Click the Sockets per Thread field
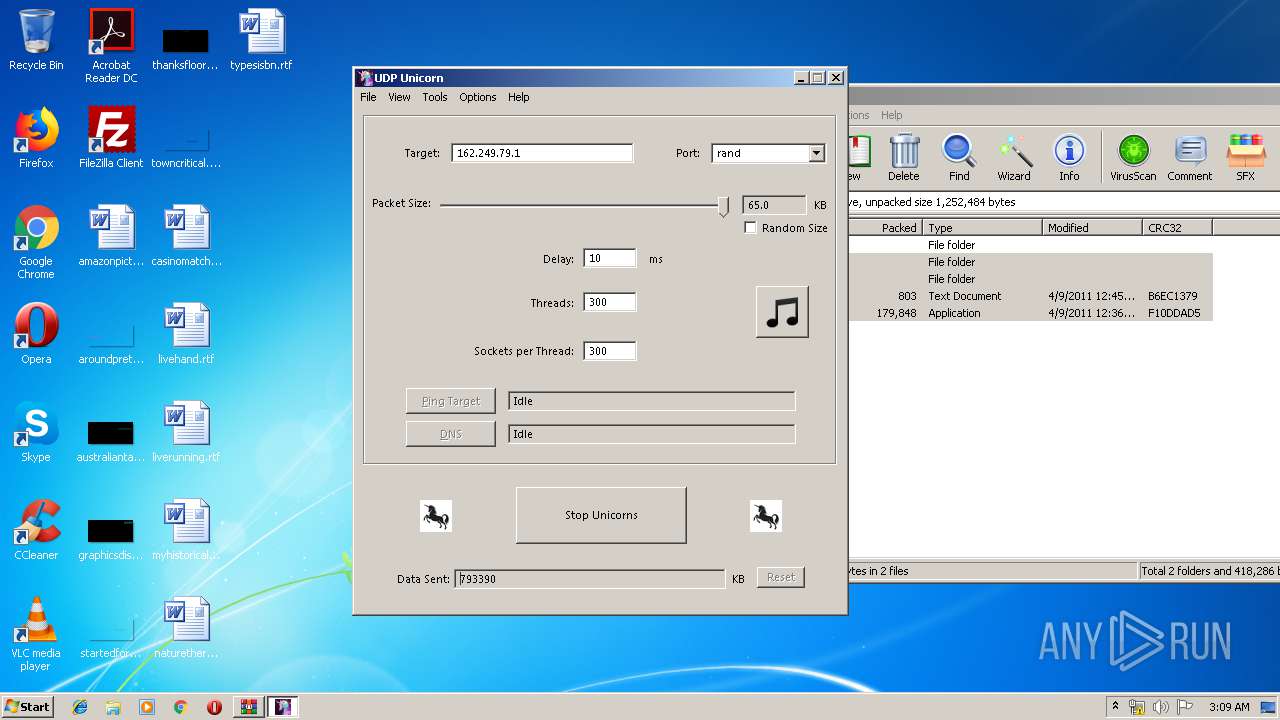The image size is (1280, 720). tap(610, 351)
